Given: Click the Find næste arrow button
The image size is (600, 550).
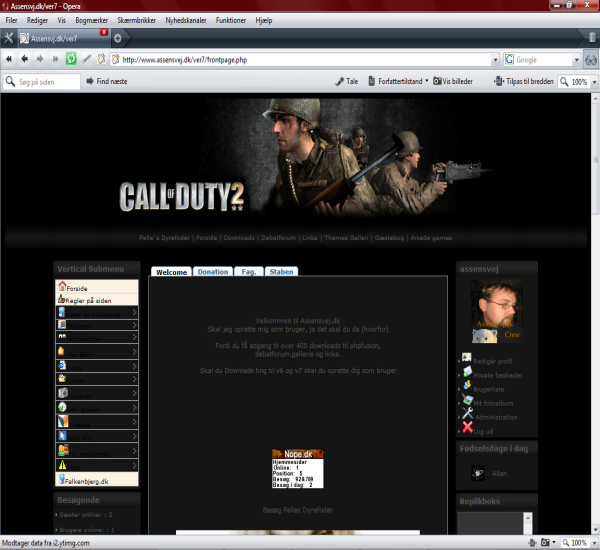Looking at the screenshot, I should [107, 81].
